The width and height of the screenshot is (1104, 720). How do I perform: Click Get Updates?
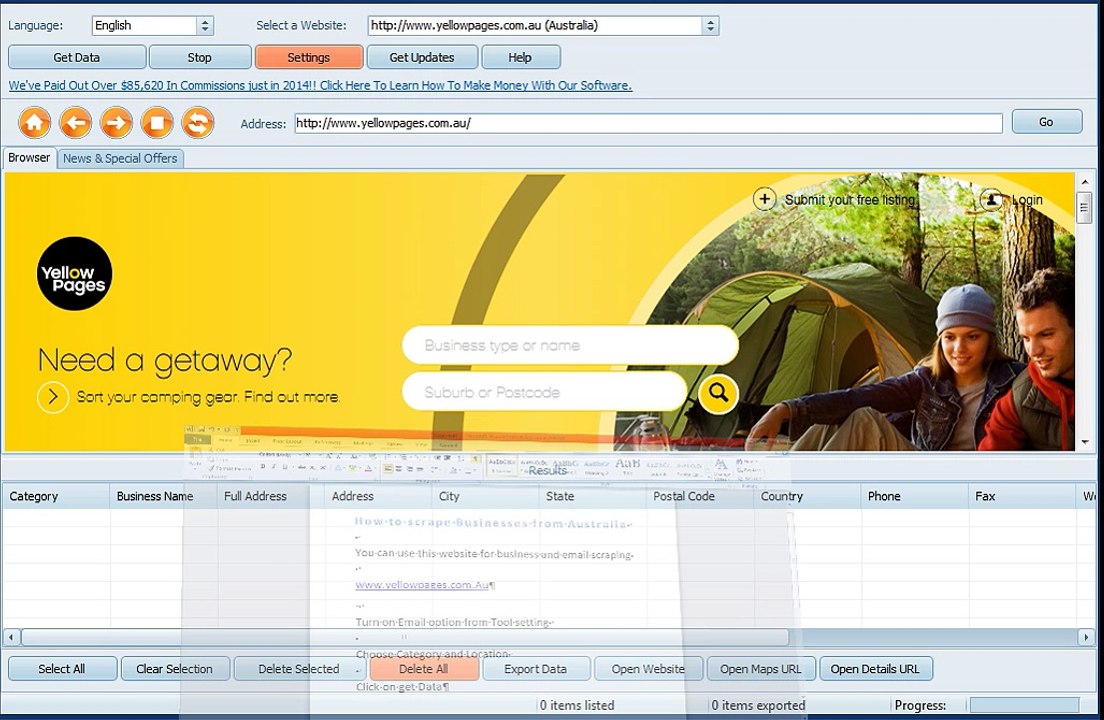[422, 57]
